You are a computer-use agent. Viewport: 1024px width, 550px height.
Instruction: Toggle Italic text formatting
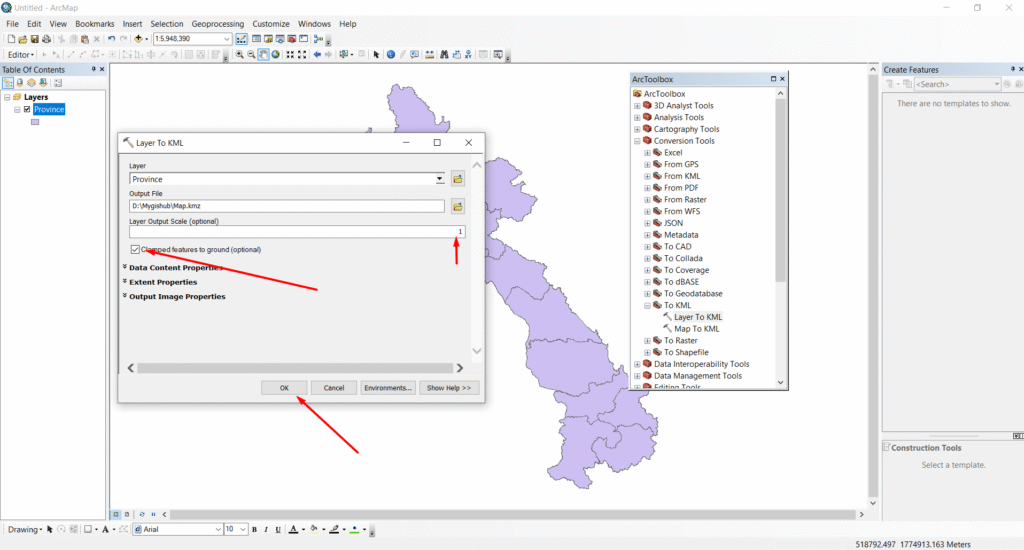[x=266, y=529]
